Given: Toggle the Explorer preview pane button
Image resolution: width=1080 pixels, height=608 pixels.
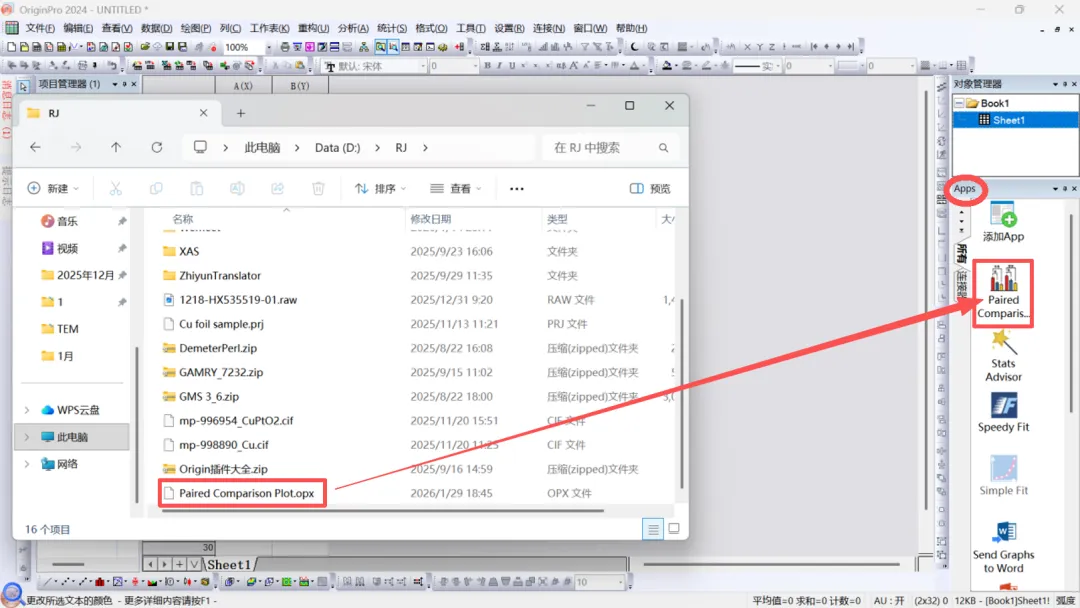Looking at the screenshot, I should click(650, 189).
